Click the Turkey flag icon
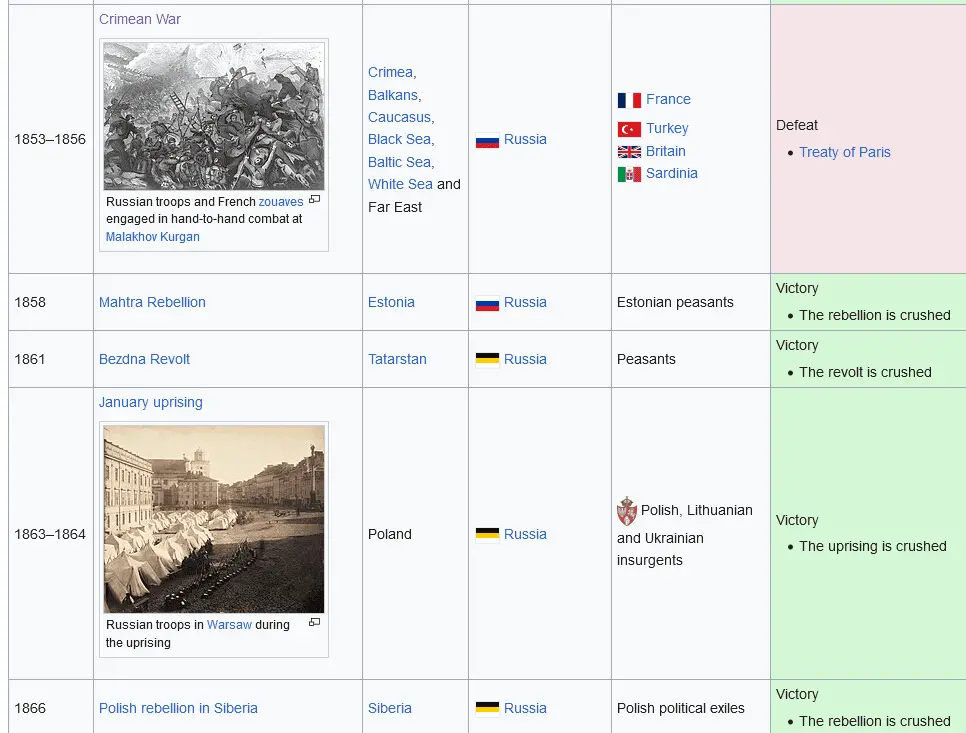Image resolution: width=966 pixels, height=733 pixels. tap(629, 129)
